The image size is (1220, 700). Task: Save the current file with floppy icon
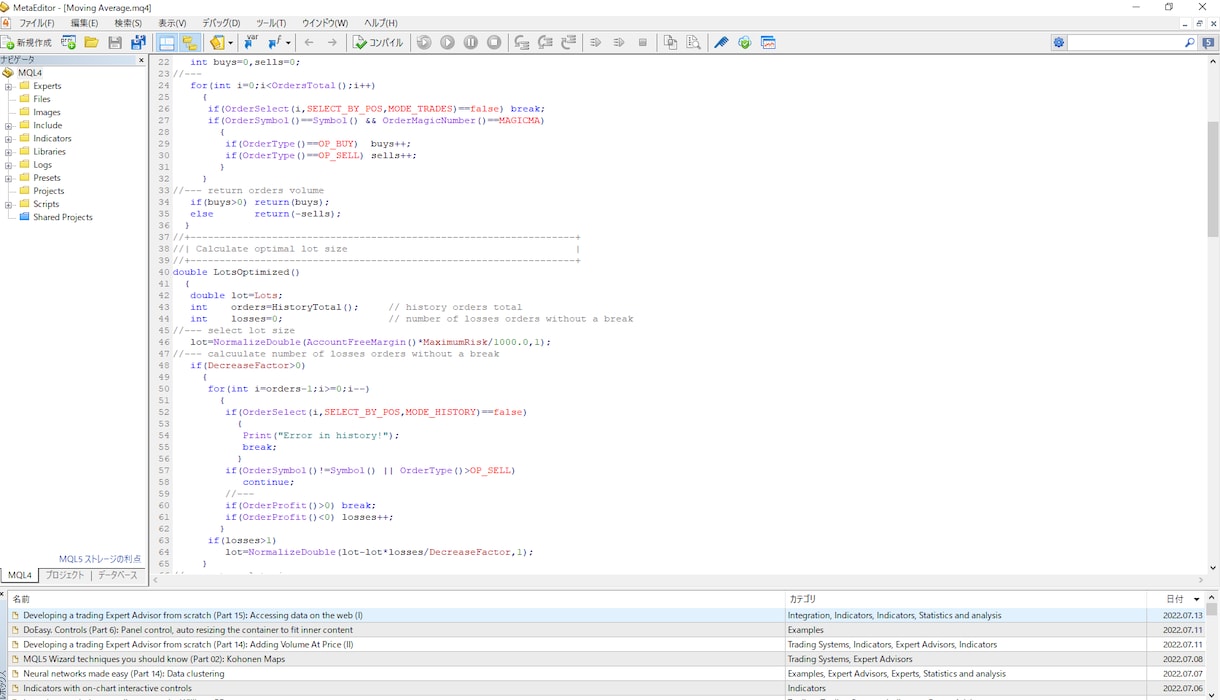pyautogui.click(x=115, y=43)
